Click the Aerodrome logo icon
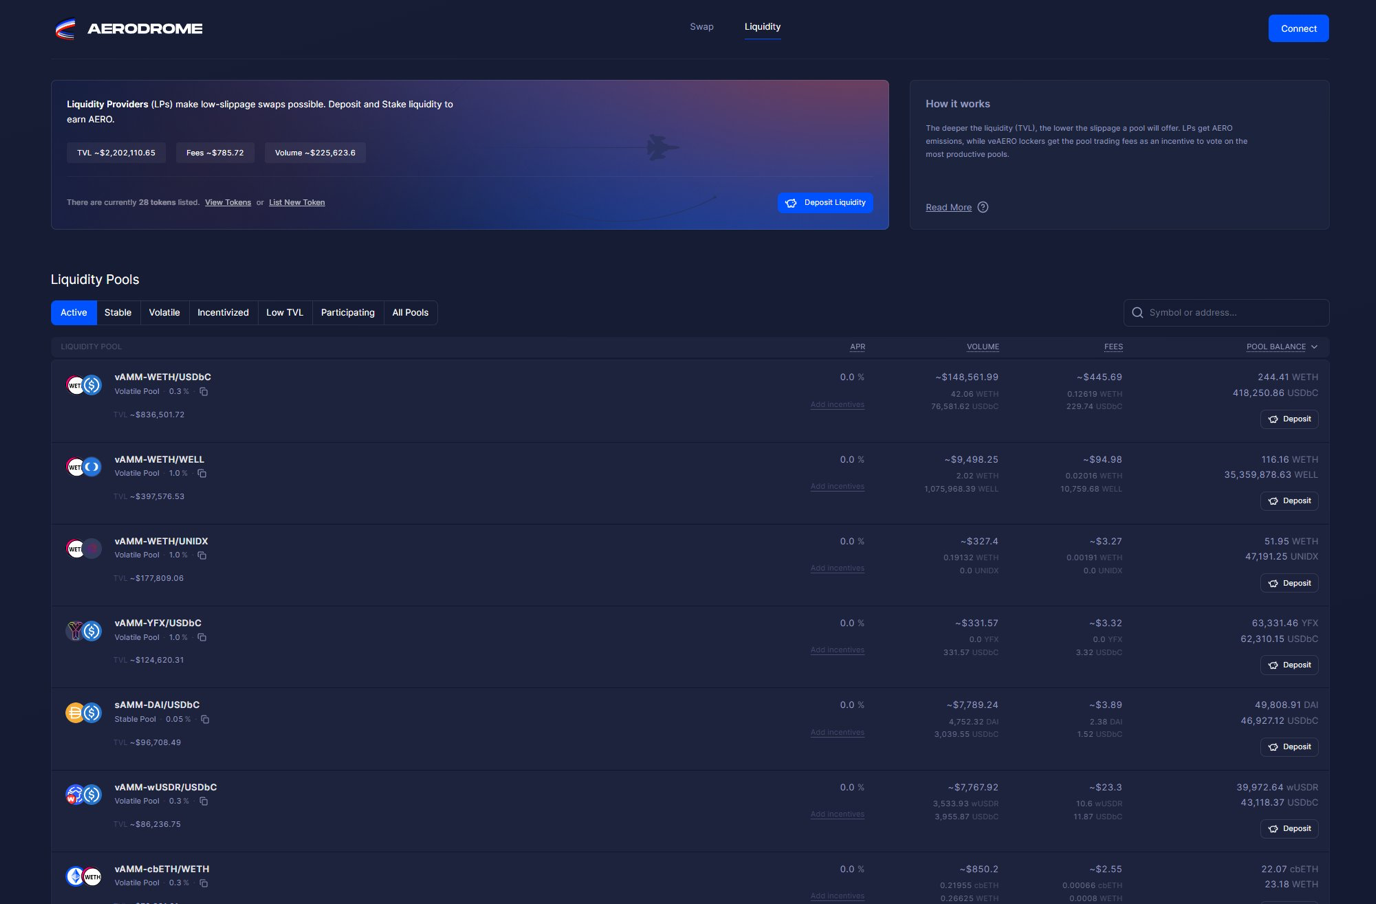 (x=66, y=29)
